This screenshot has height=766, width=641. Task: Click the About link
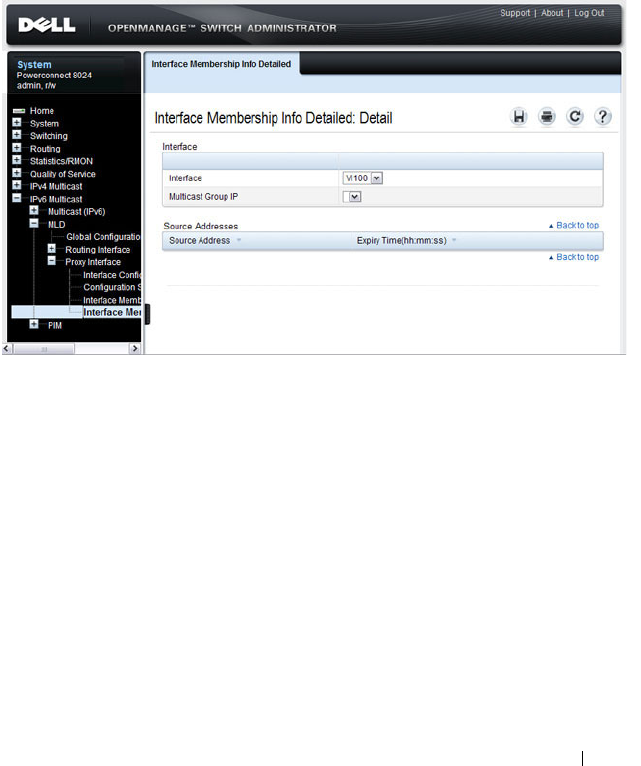[552, 13]
